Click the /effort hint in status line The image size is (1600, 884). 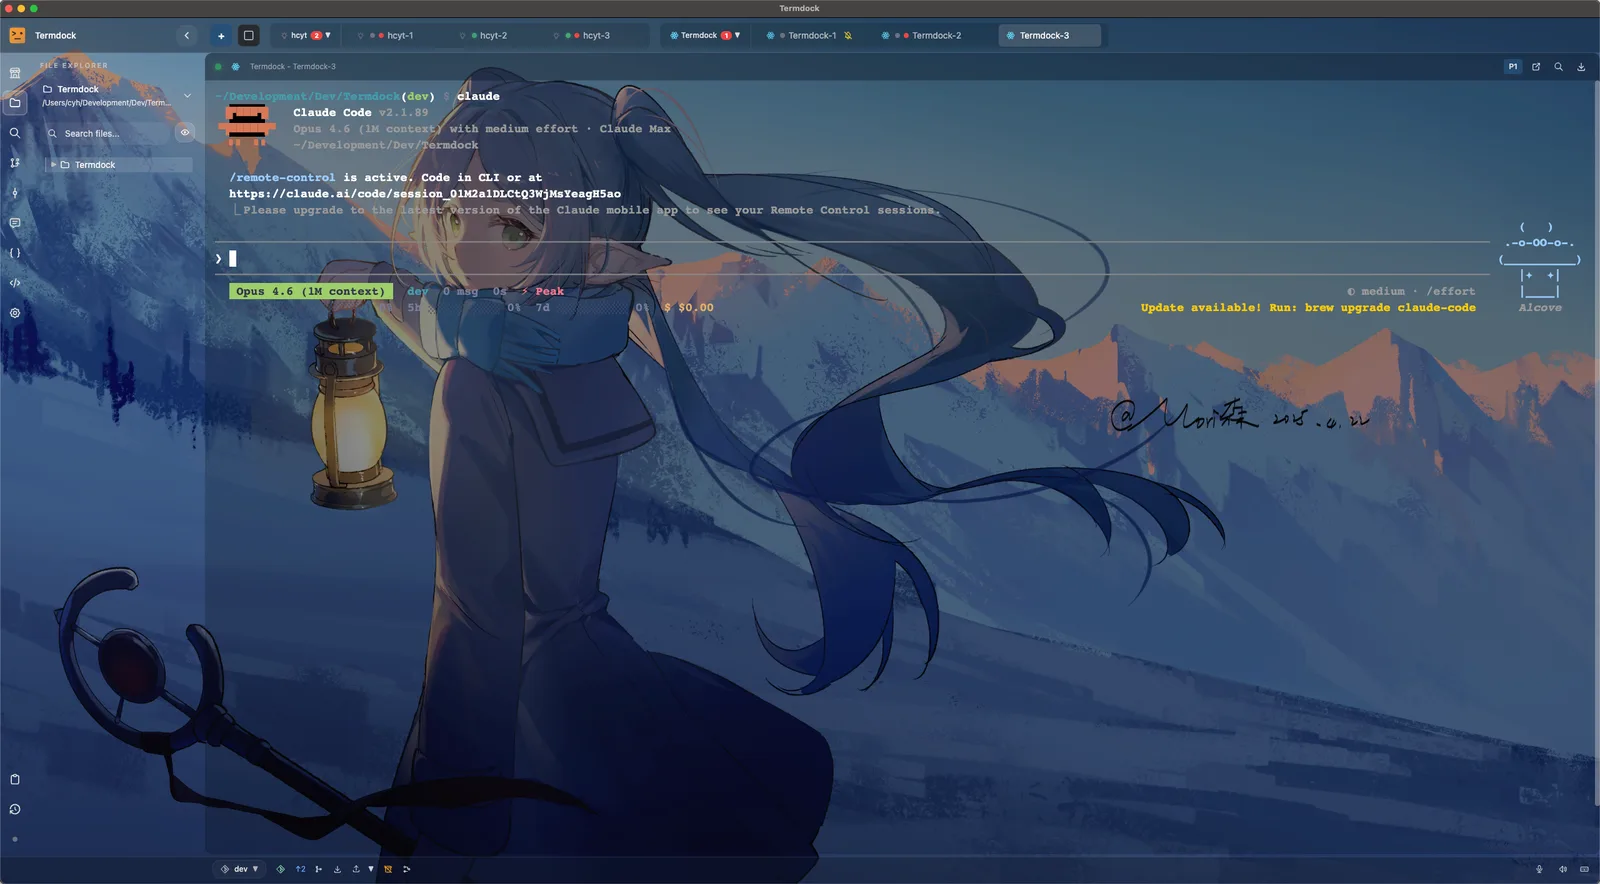click(1450, 292)
